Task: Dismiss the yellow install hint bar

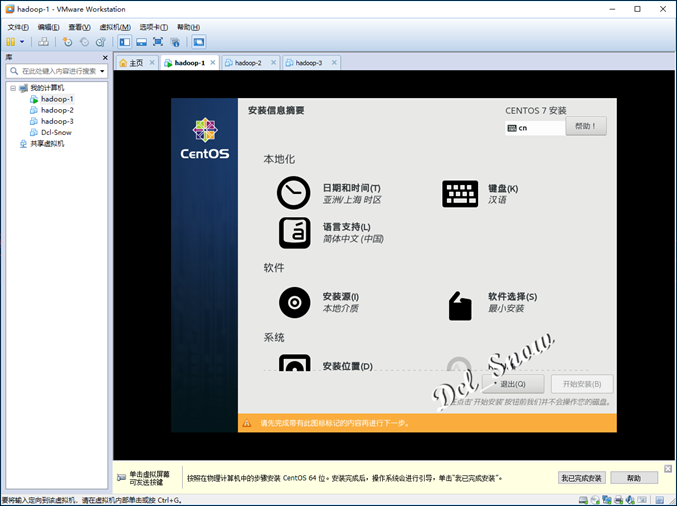Action: tap(668, 468)
